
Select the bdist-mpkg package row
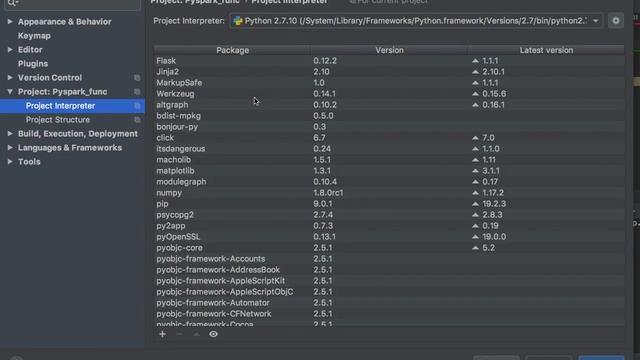(x=389, y=116)
